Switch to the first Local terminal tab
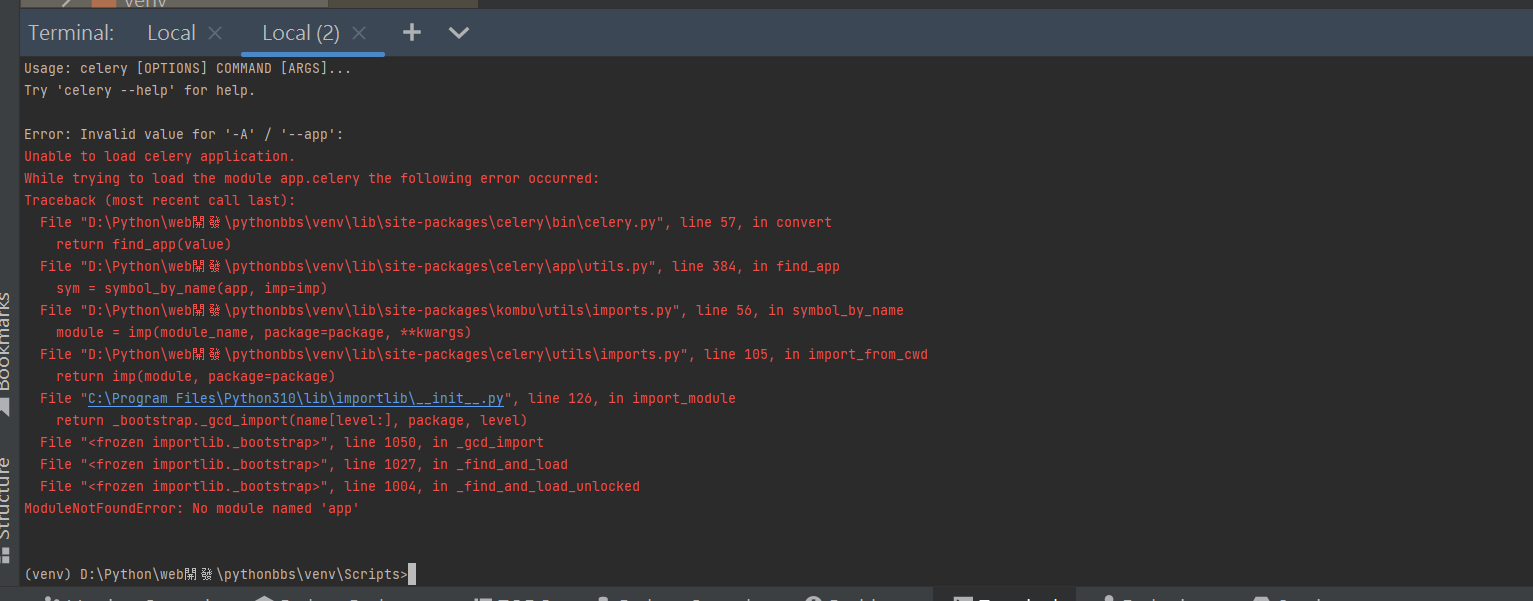The width and height of the screenshot is (1533, 601). click(x=170, y=33)
